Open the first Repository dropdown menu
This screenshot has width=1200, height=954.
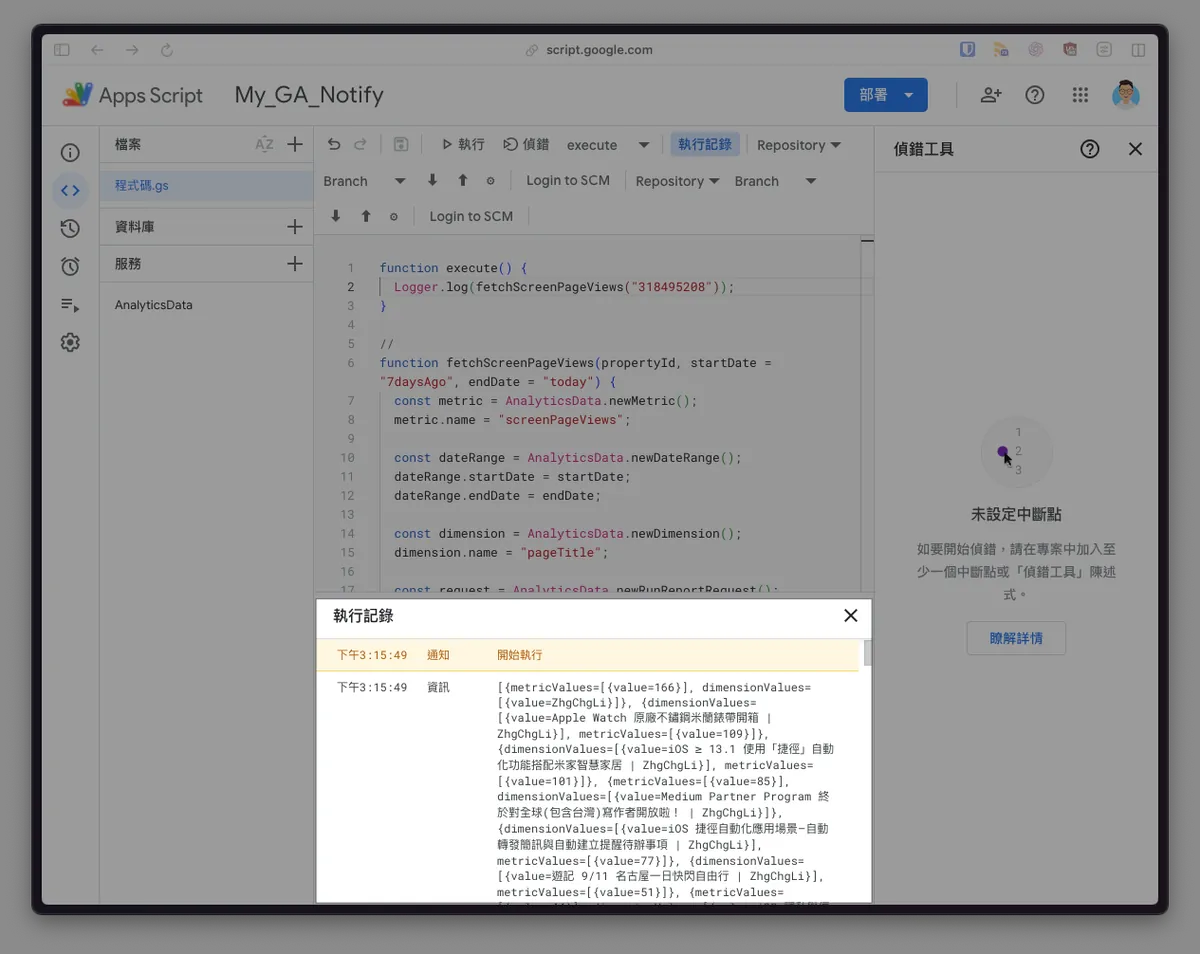(798, 145)
